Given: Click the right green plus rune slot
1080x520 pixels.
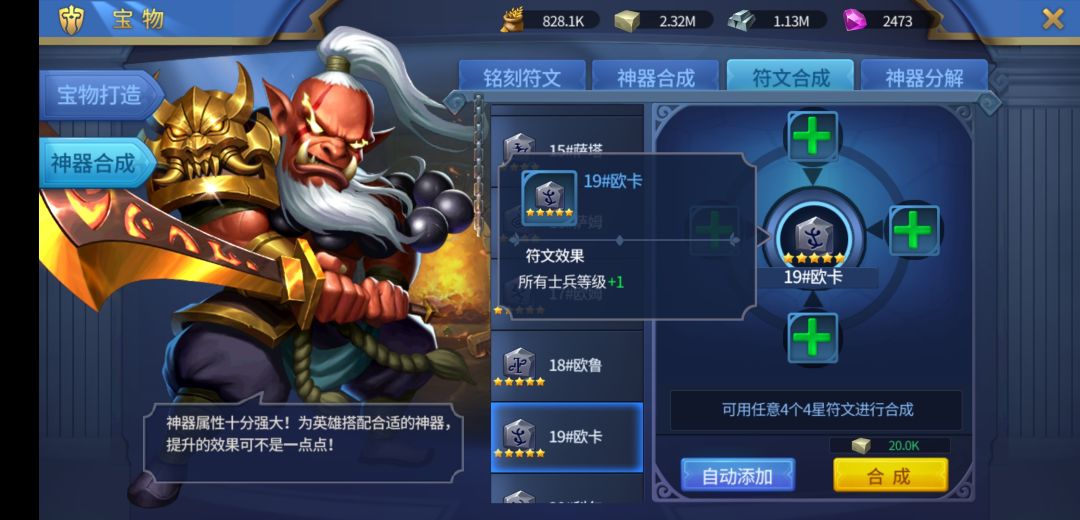Looking at the screenshot, I should [x=914, y=231].
